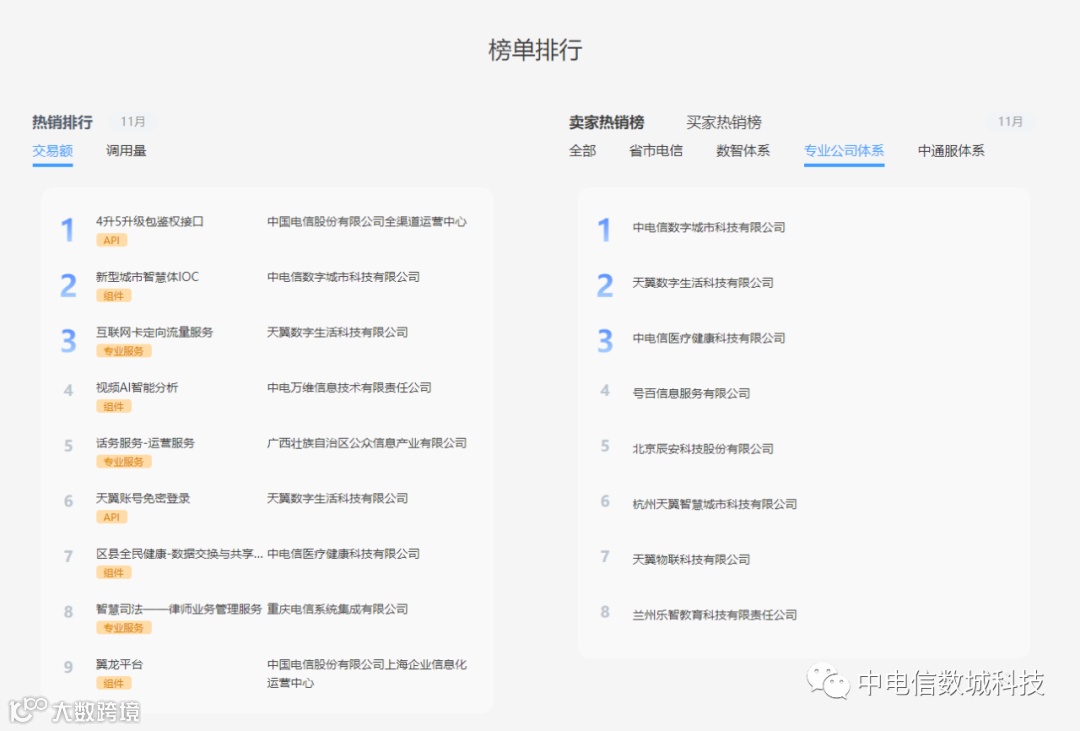Click 专业服务 tag under 智慧司法
This screenshot has width=1080, height=731.
[x=123, y=628]
